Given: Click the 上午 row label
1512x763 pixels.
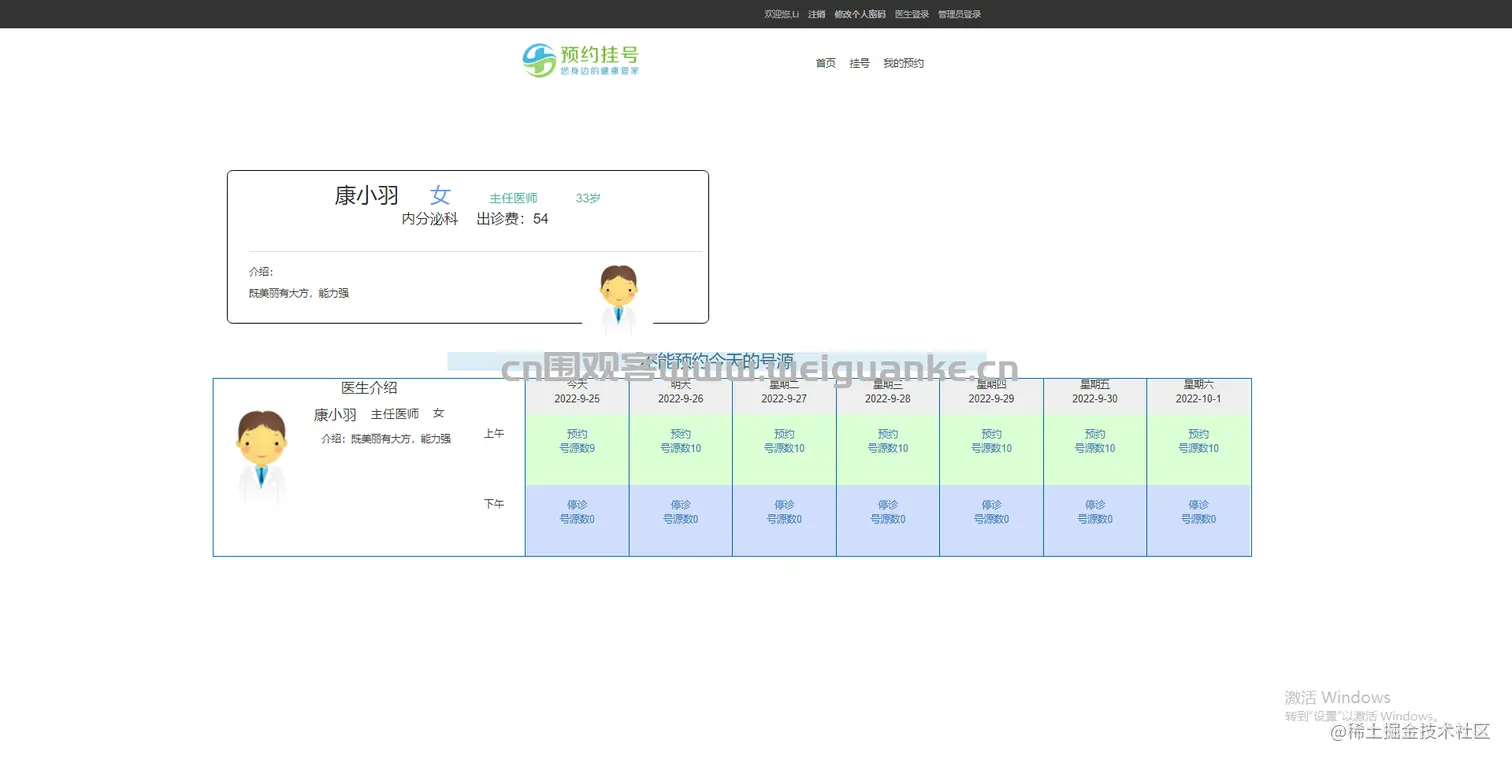Looking at the screenshot, I should [x=494, y=434].
